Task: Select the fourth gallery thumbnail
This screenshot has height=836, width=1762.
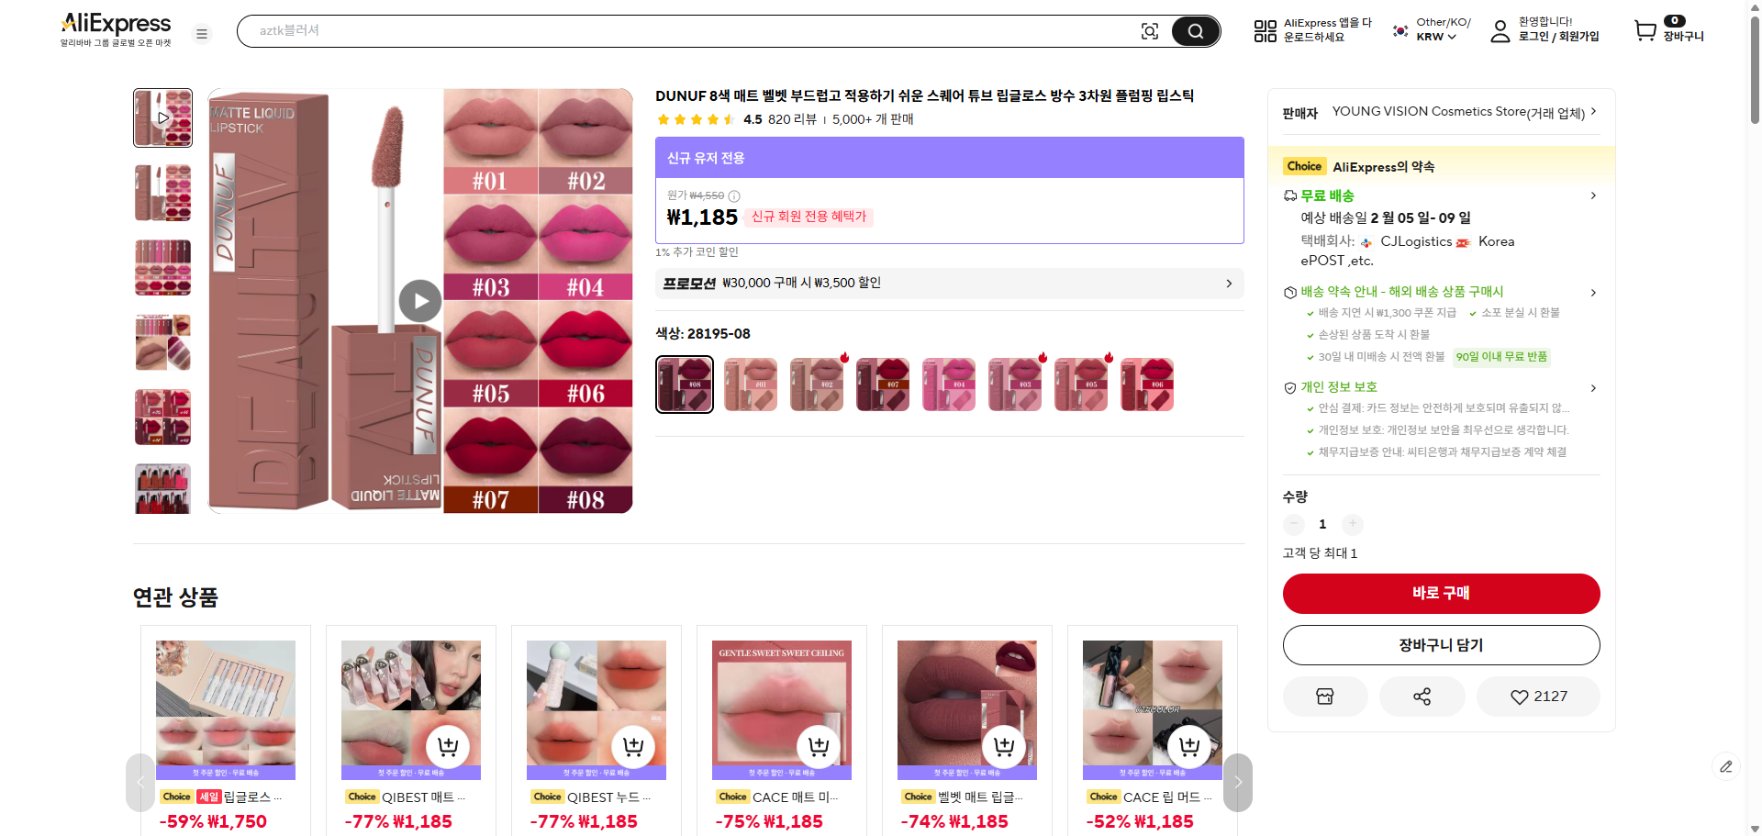Action: (163, 342)
